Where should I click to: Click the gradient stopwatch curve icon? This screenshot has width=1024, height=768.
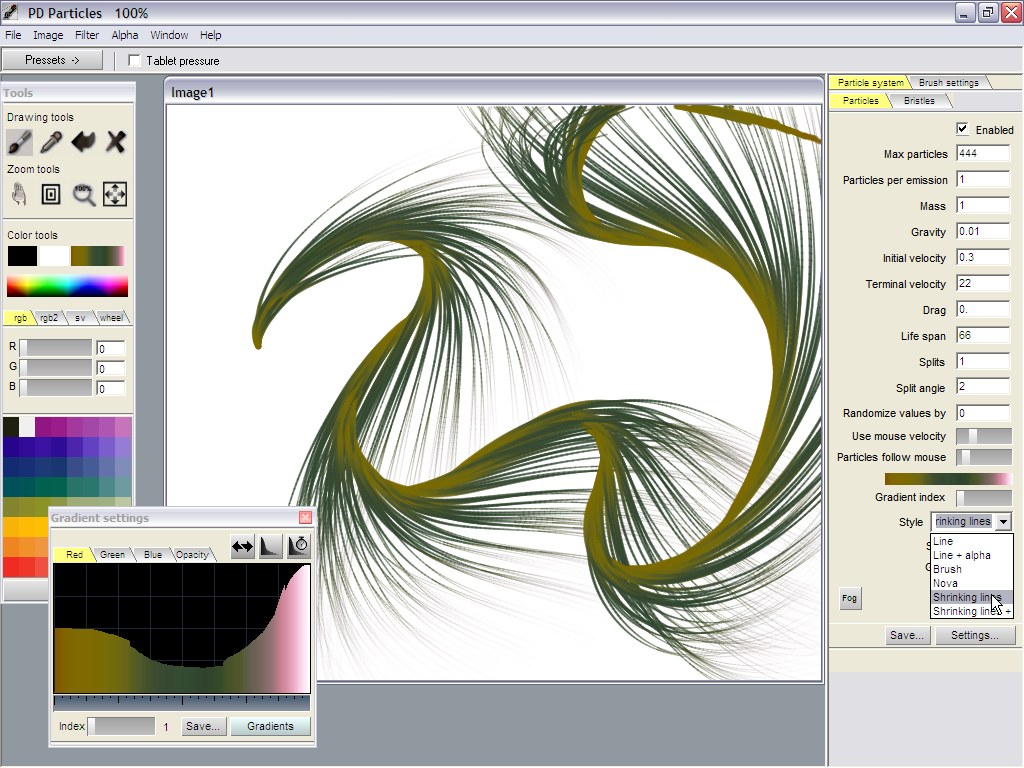click(298, 546)
